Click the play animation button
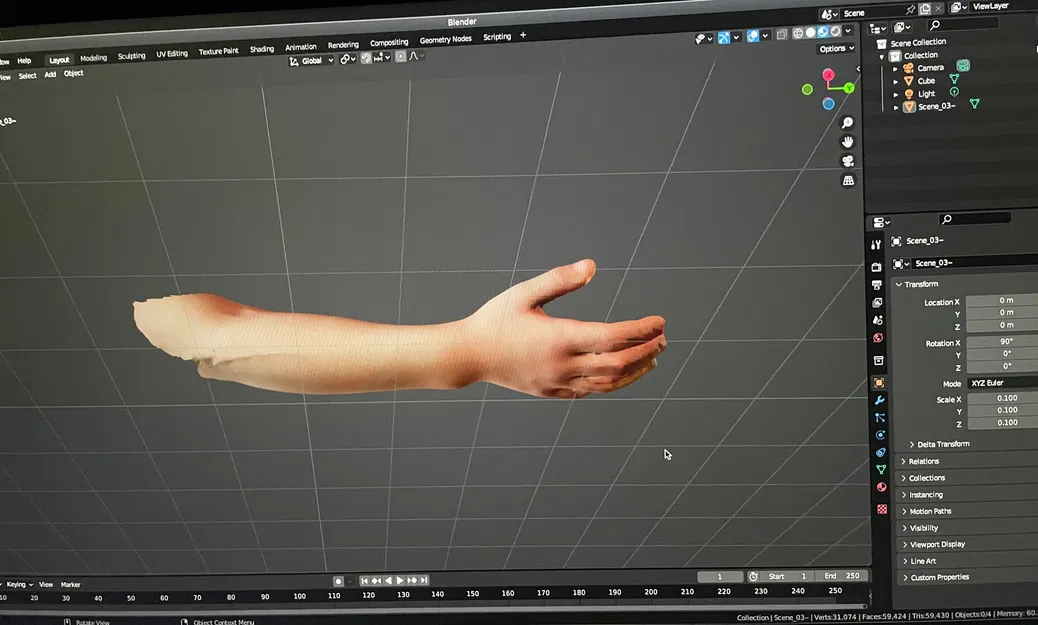This screenshot has height=625, width=1038. [400, 581]
